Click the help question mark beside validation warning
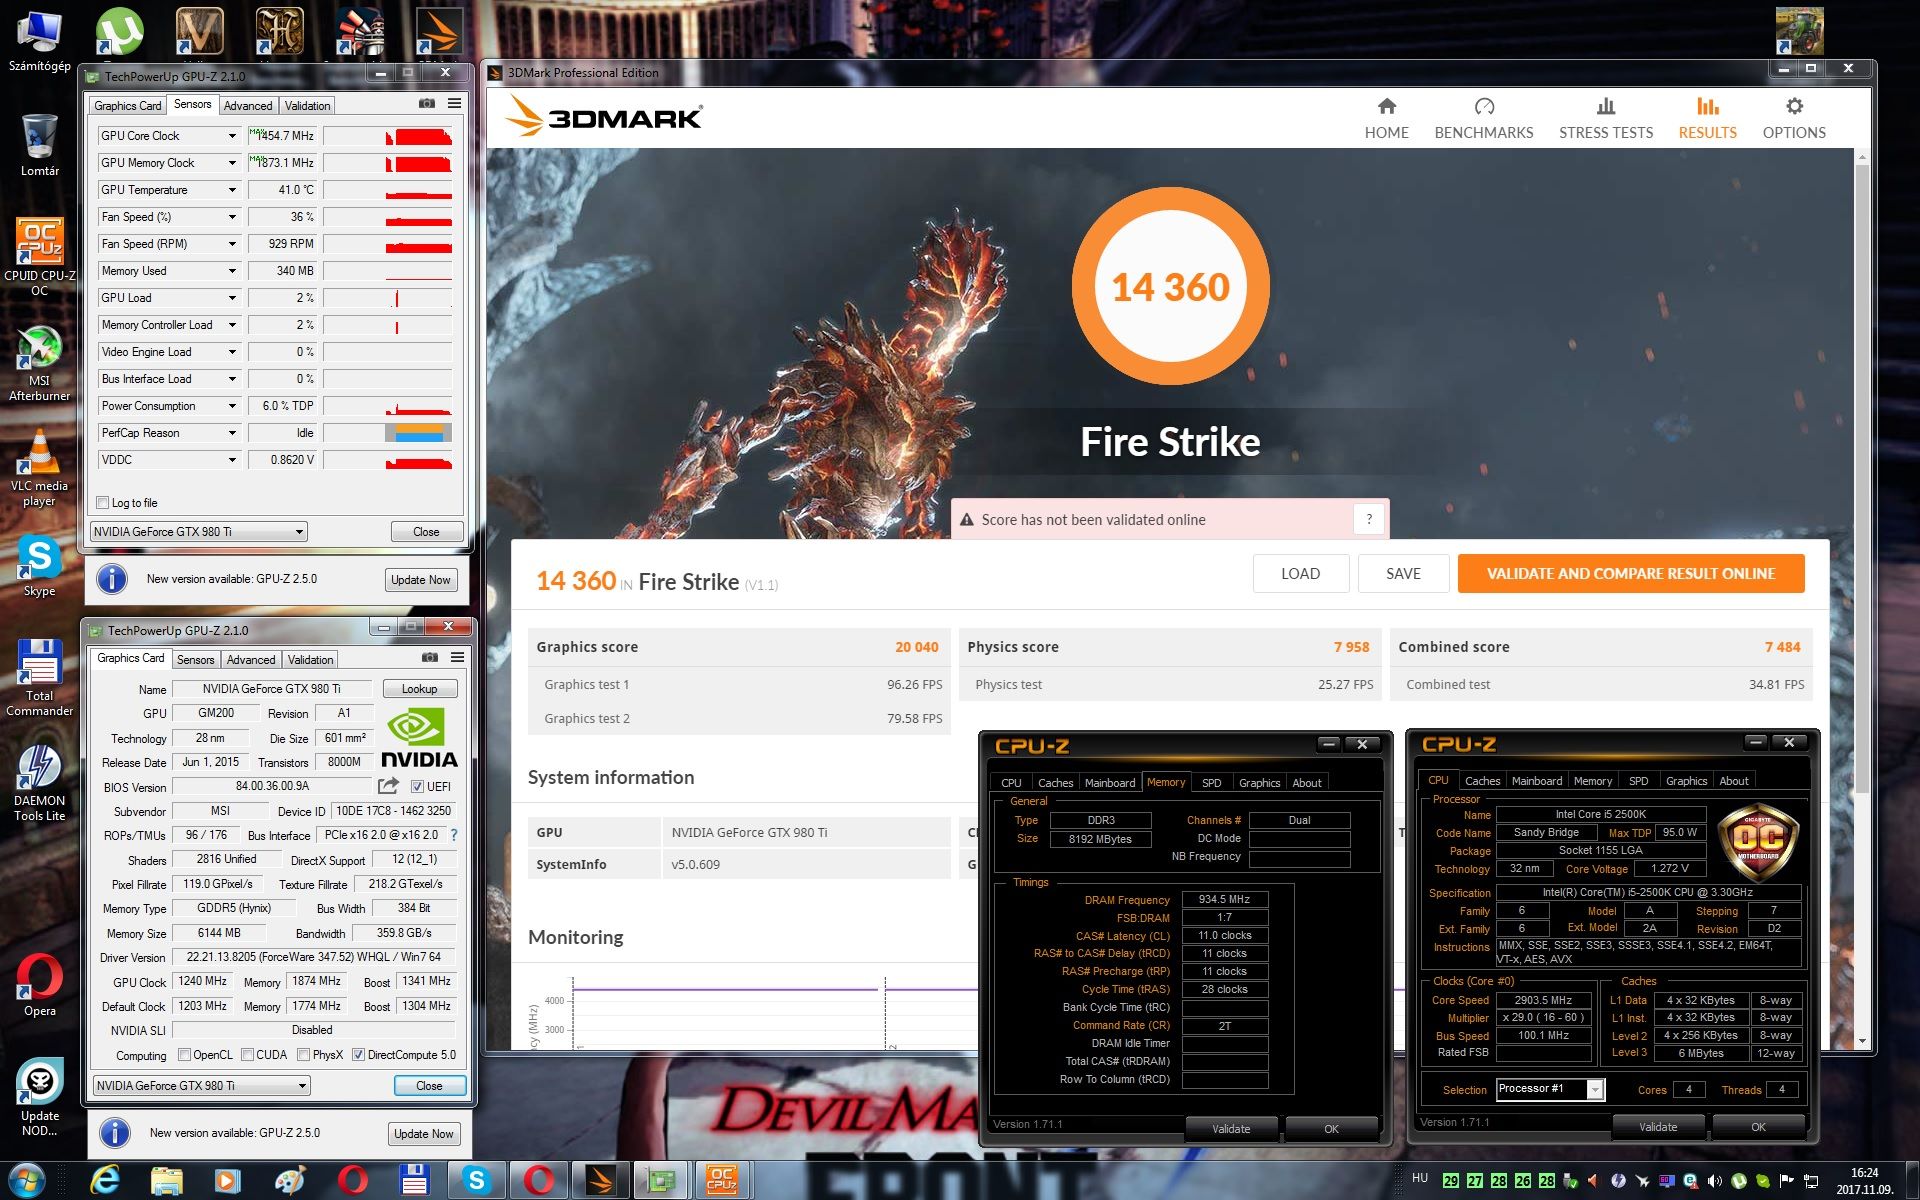1920x1200 pixels. click(1369, 519)
